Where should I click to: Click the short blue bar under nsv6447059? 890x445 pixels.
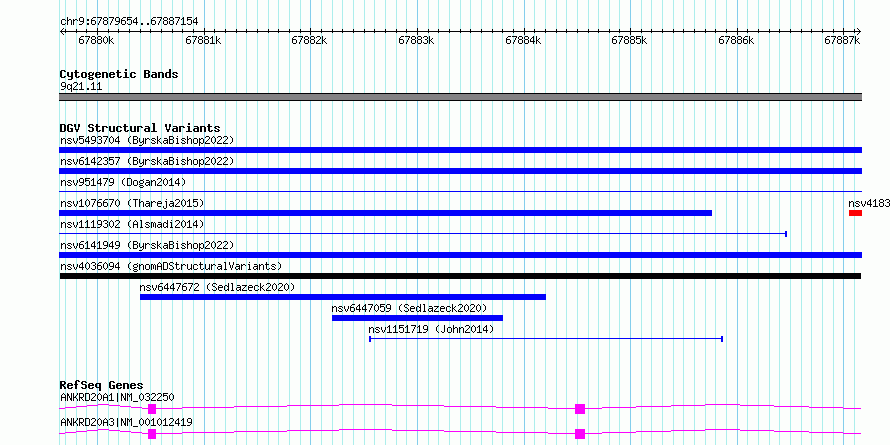[x=417, y=318]
